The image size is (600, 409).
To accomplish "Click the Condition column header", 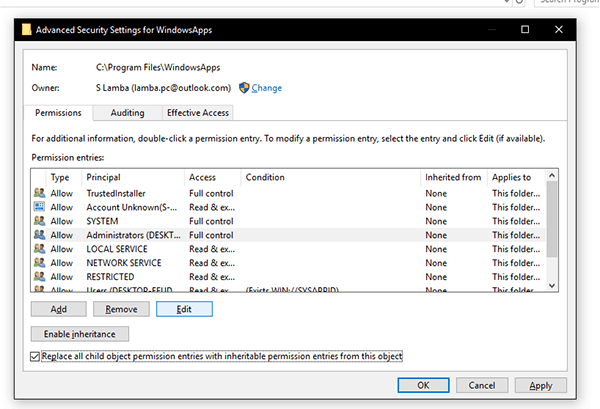I will click(331, 177).
